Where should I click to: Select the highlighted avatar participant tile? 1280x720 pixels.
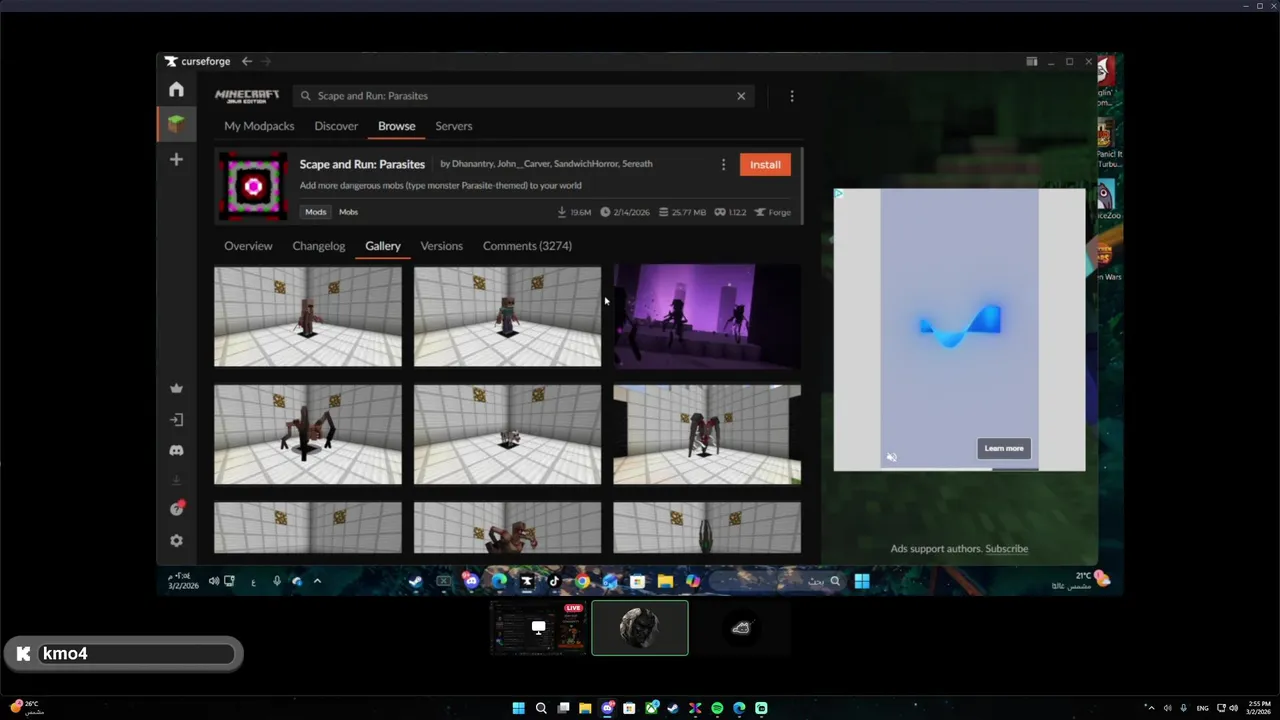click(x=640, y=628)
